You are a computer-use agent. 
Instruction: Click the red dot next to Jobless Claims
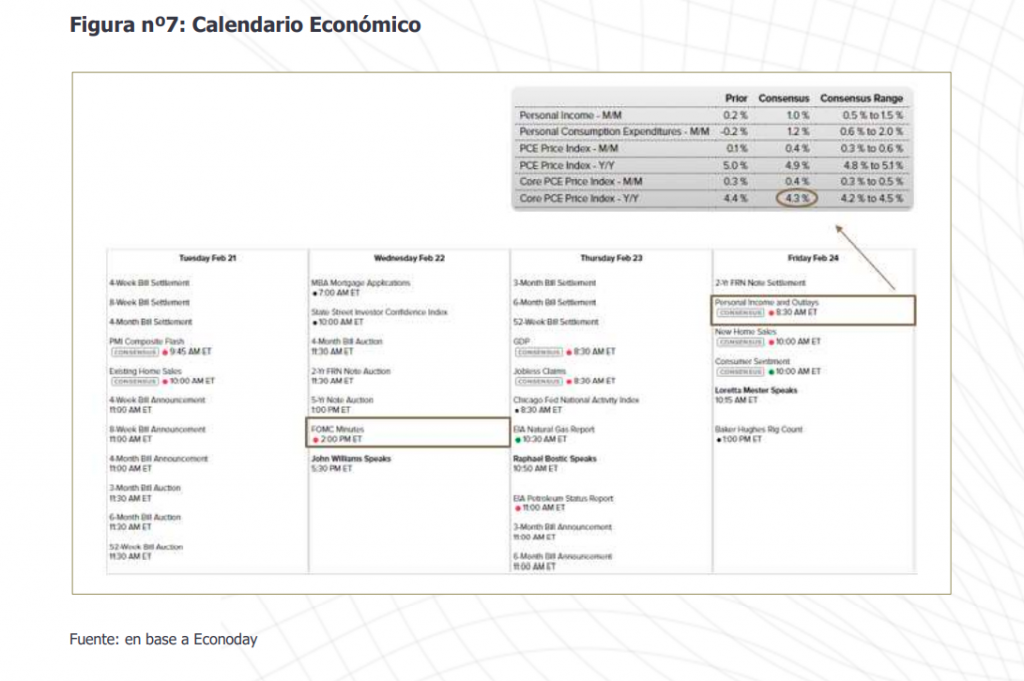click(568, 381)
